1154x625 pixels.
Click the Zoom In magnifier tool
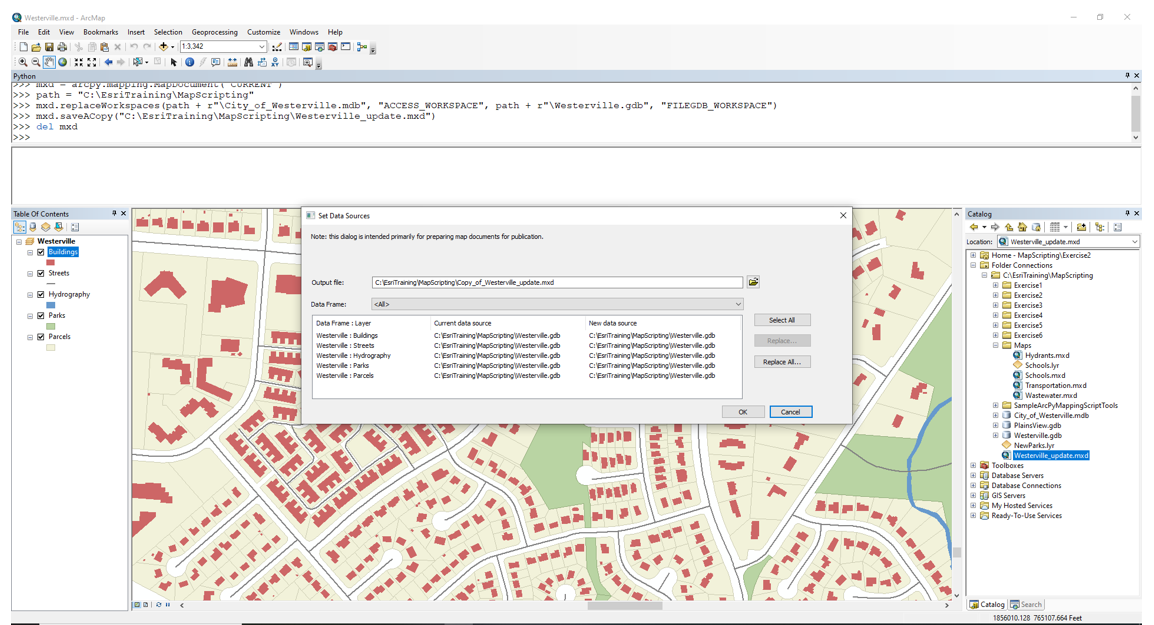click(x=22, y=62)
